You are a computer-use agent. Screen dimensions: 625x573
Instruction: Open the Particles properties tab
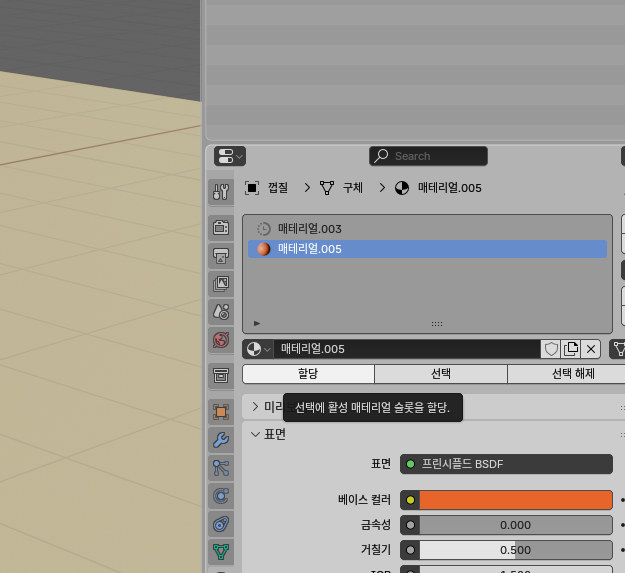221,468
